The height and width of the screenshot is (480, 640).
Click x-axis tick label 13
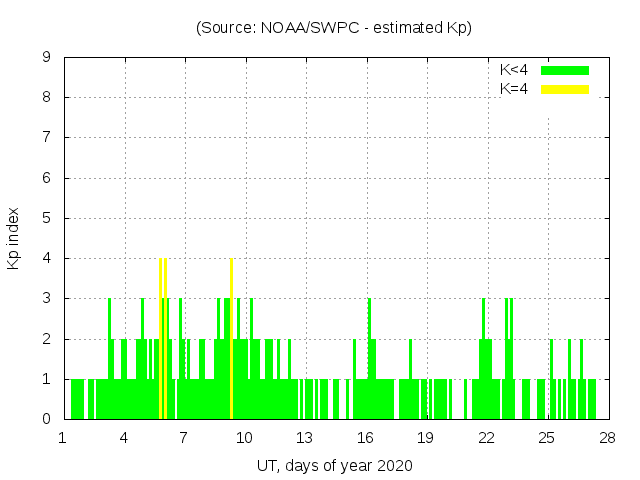[x=304, y=437]
